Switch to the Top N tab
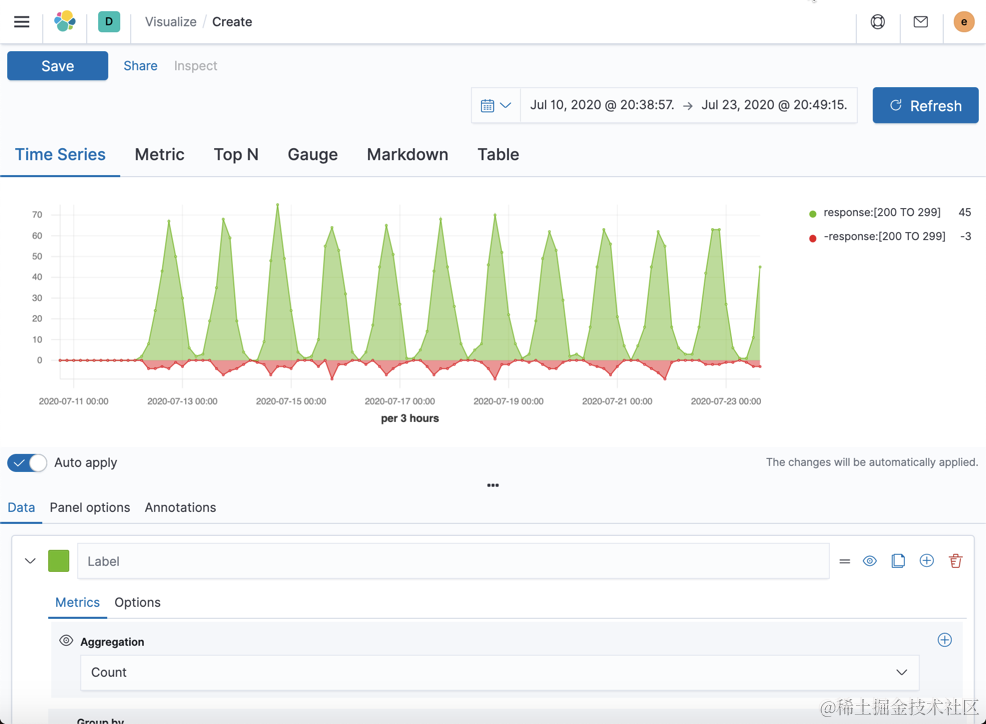The image size is (986, 724). [236, 155]
